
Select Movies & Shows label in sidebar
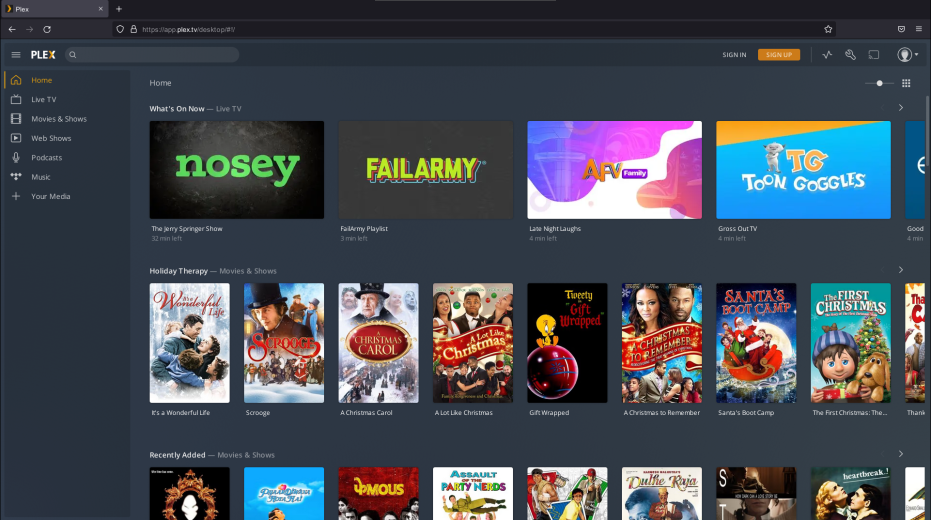pyautogui.click(x=59, y=119)
